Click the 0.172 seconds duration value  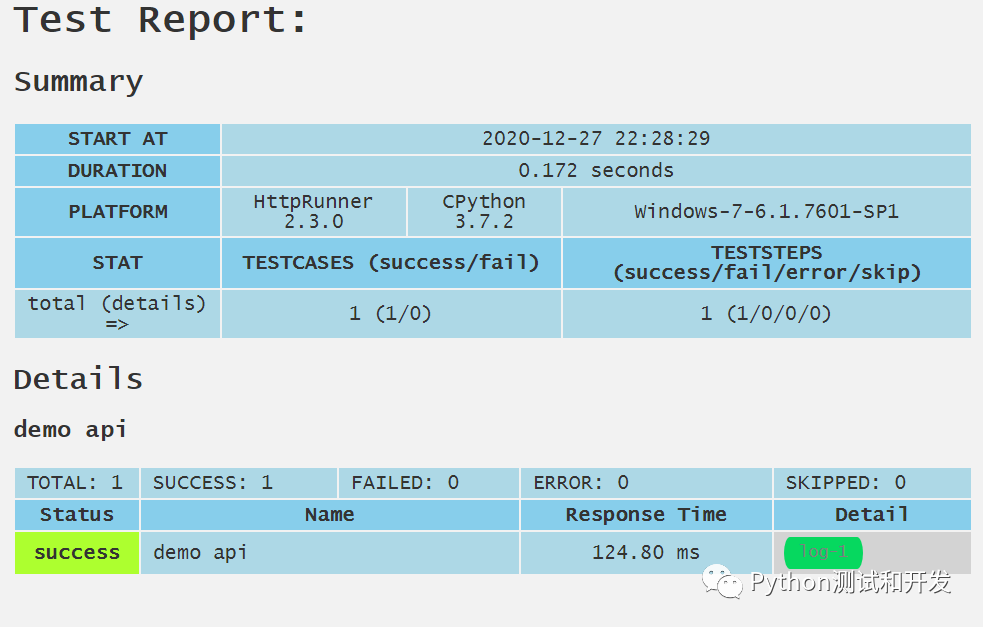pos(596,170)
